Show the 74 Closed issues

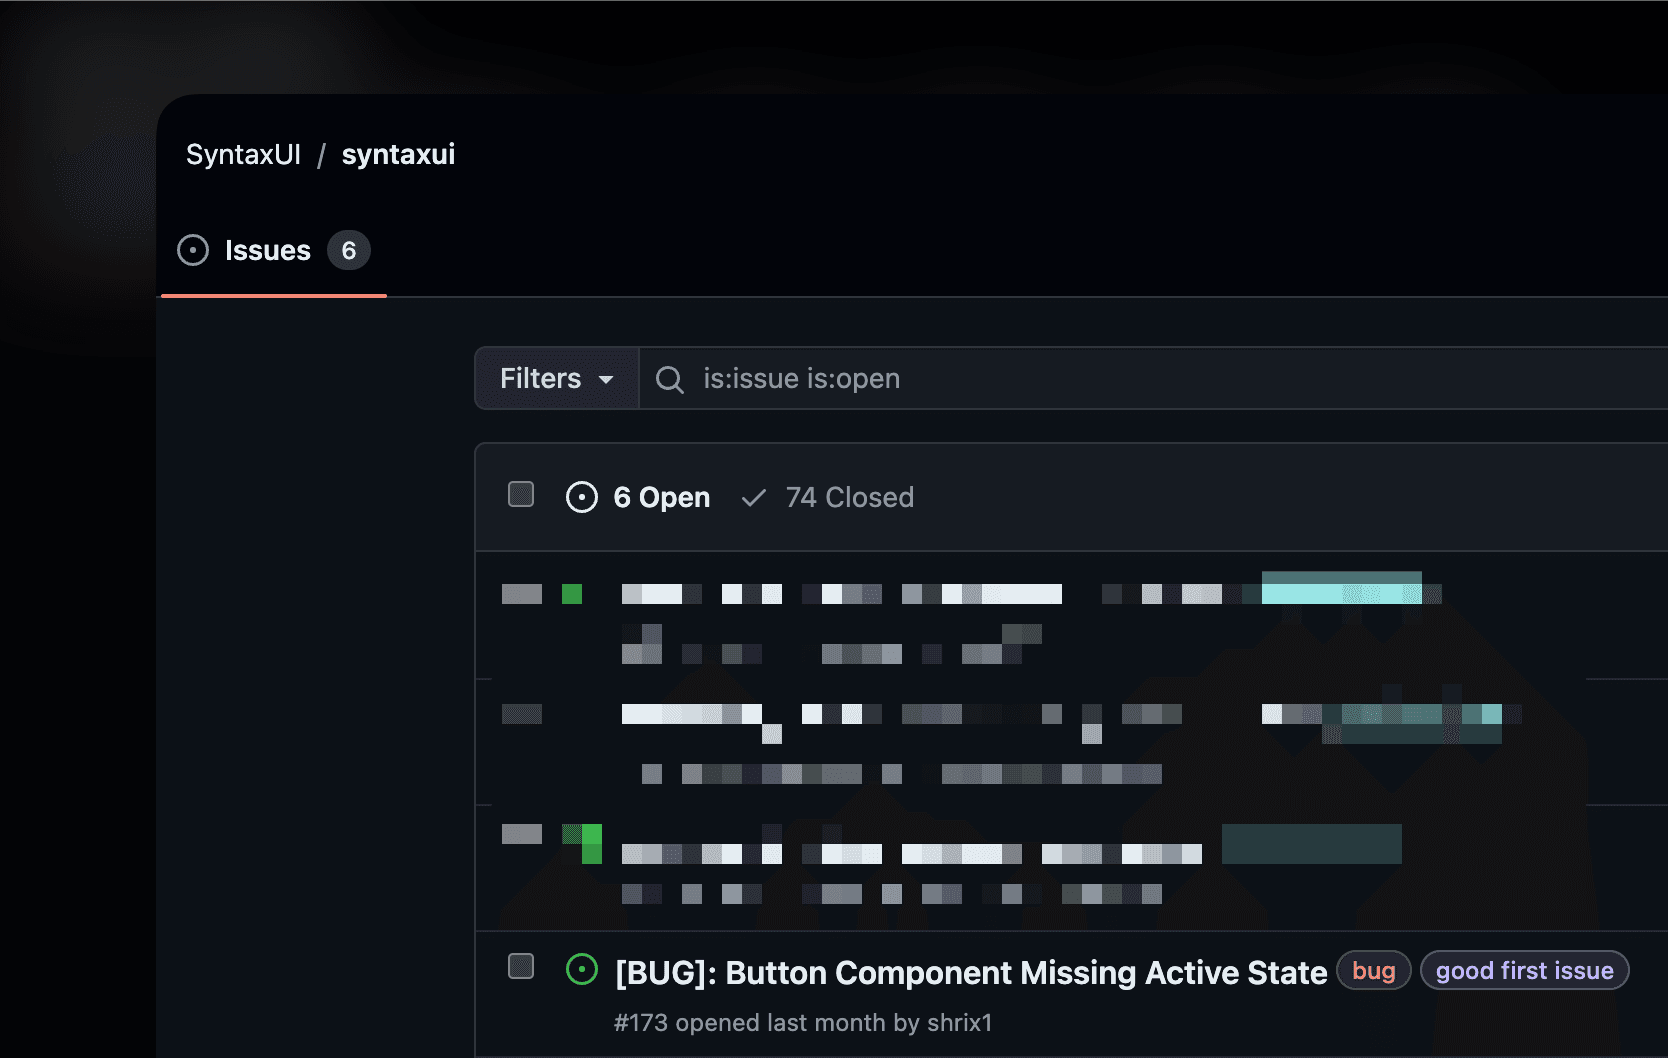pos(828,497)
